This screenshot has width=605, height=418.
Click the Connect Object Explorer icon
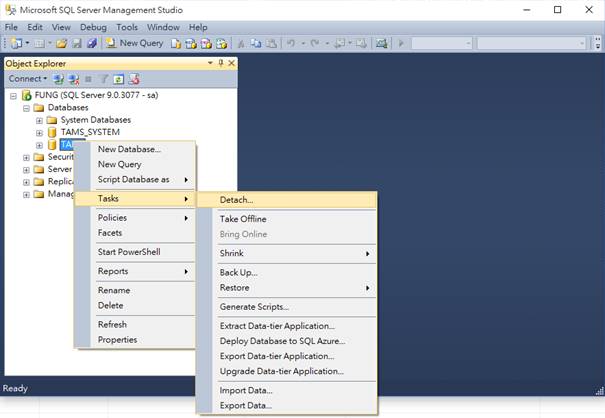click(x=59, y=79)
